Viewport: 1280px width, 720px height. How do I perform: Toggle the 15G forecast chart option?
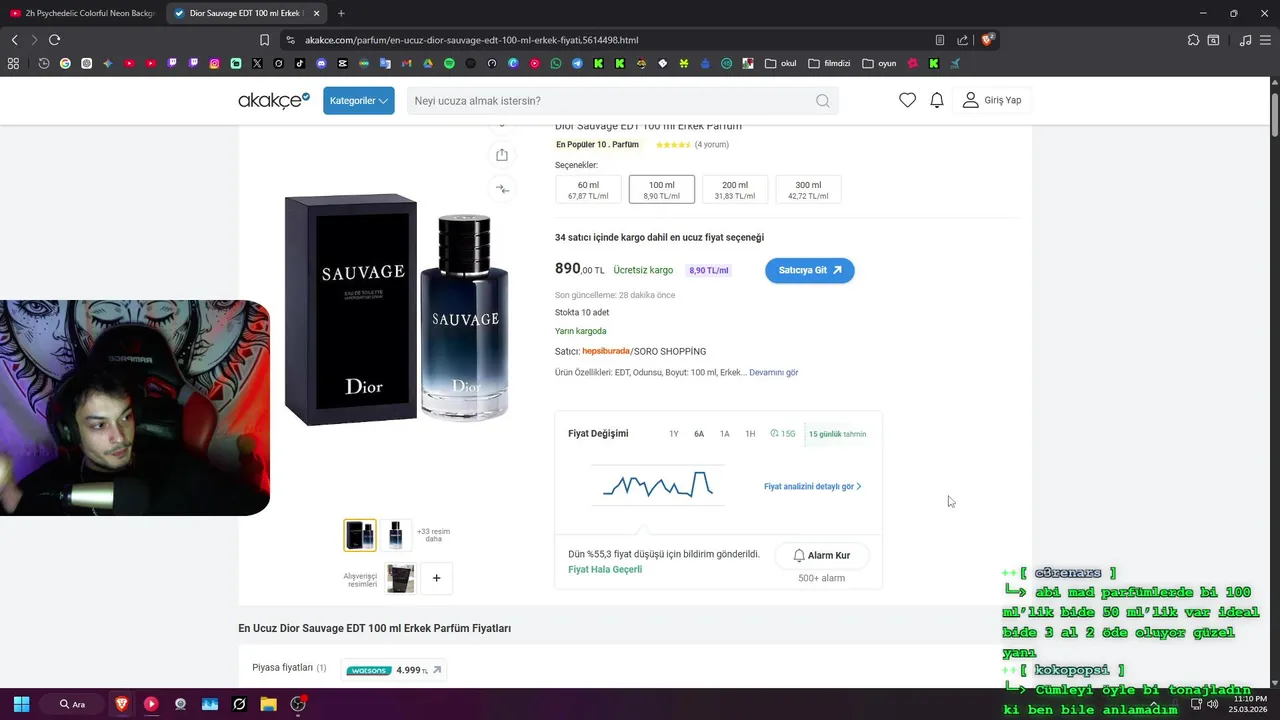[x=783, y=434]
